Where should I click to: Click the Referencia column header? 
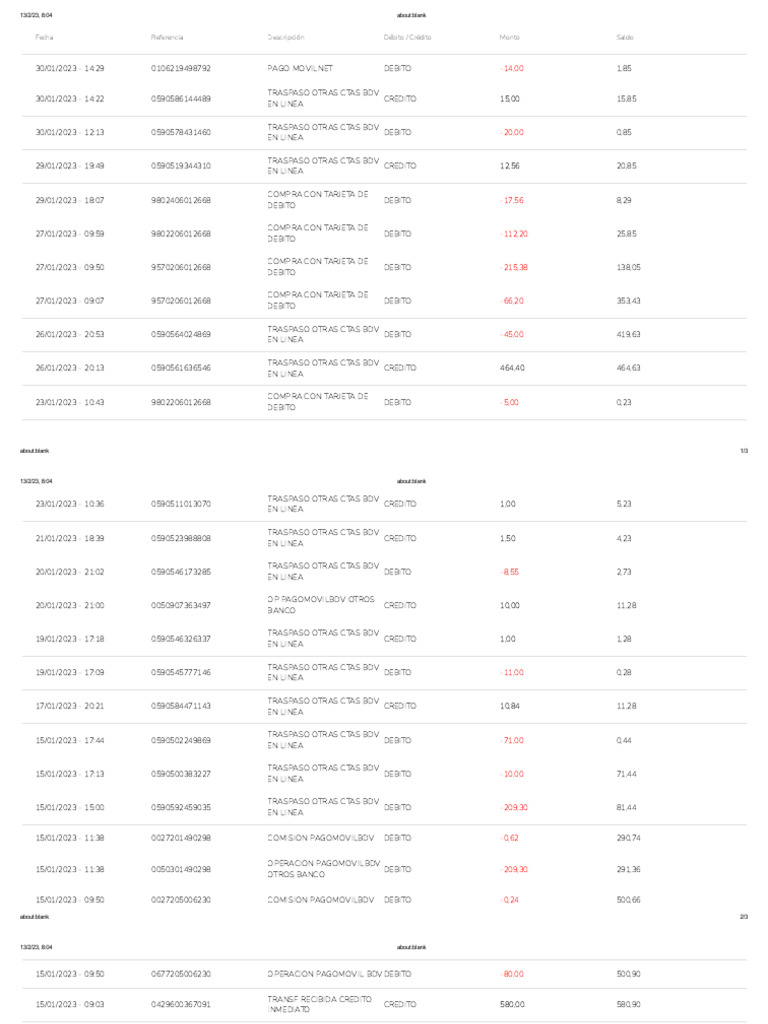click(167, 37)
